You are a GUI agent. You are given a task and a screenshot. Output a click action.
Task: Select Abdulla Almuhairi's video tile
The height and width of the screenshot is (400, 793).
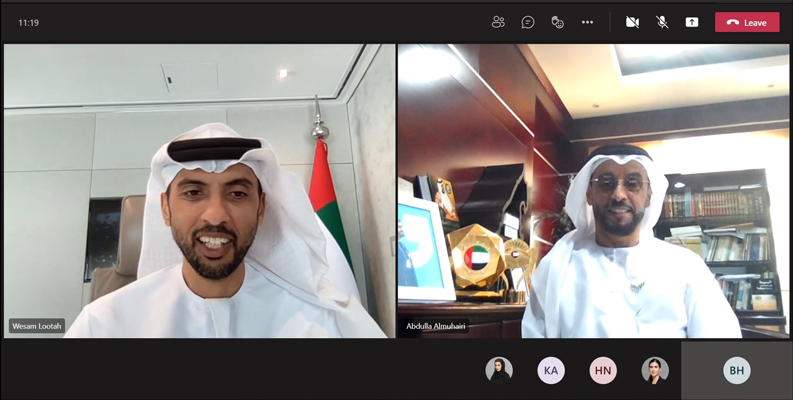[593, 191]
